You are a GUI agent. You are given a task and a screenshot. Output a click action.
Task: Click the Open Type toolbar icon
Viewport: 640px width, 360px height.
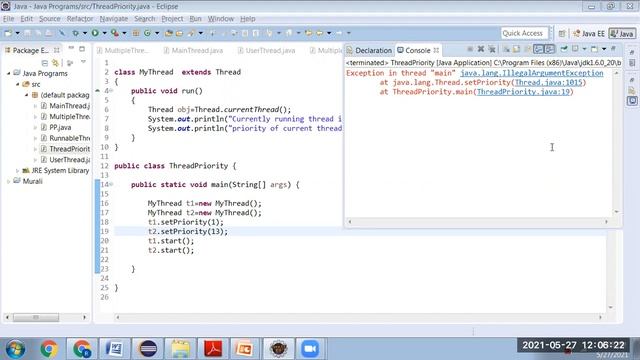tap(169, 33)
